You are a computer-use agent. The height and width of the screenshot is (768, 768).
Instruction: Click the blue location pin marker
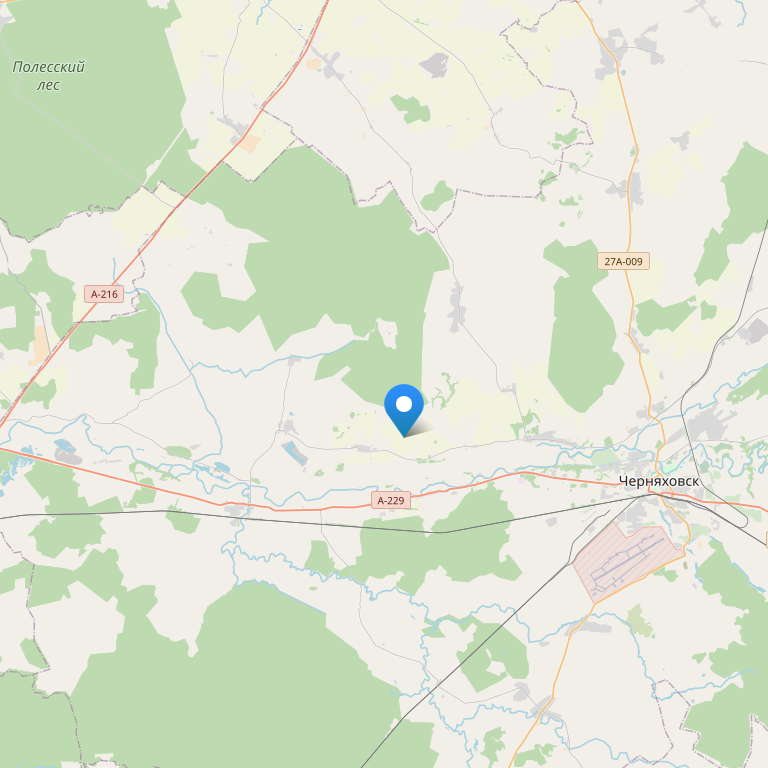(x=404, y=410)
